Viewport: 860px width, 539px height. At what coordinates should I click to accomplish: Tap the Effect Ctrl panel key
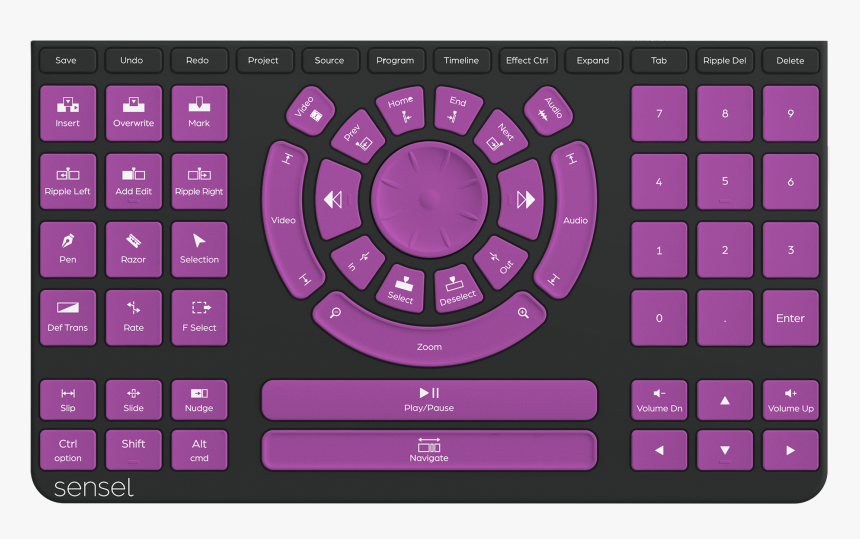[528, 60]
